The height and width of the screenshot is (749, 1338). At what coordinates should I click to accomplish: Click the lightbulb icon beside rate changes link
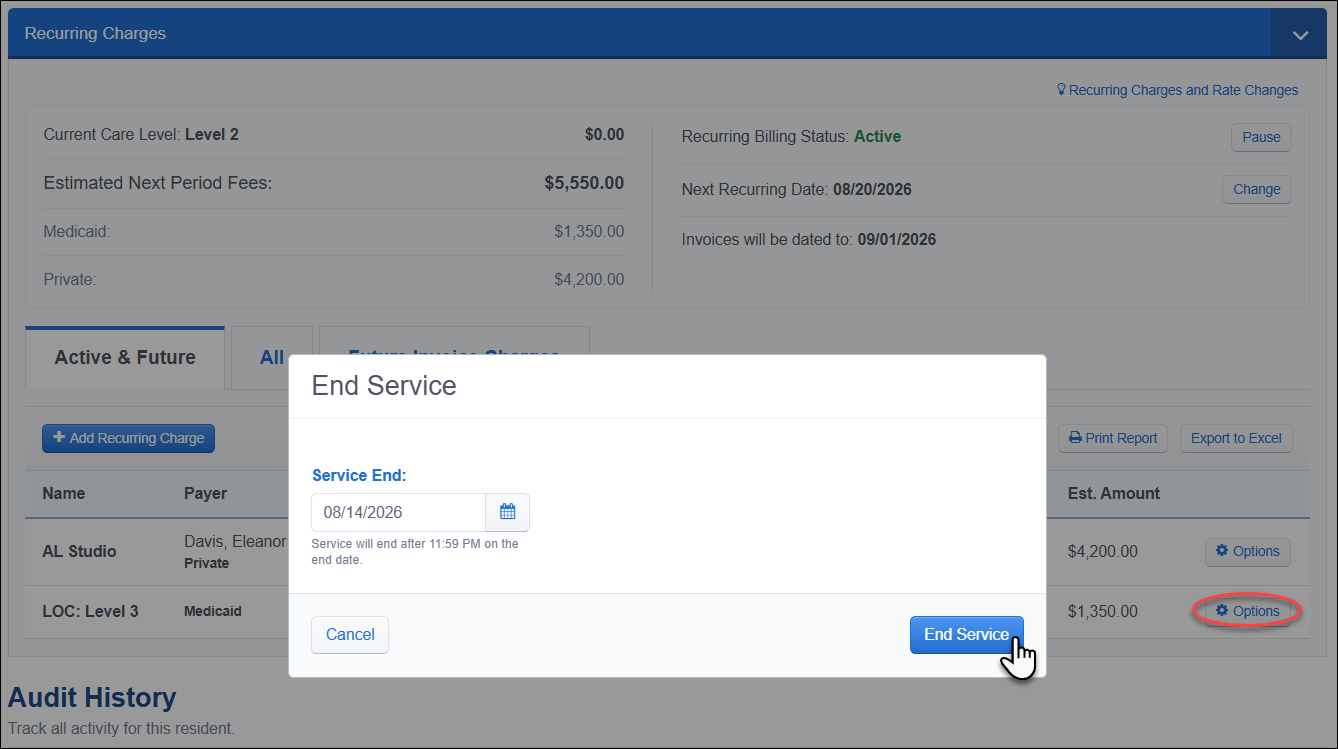[1062, 90]
